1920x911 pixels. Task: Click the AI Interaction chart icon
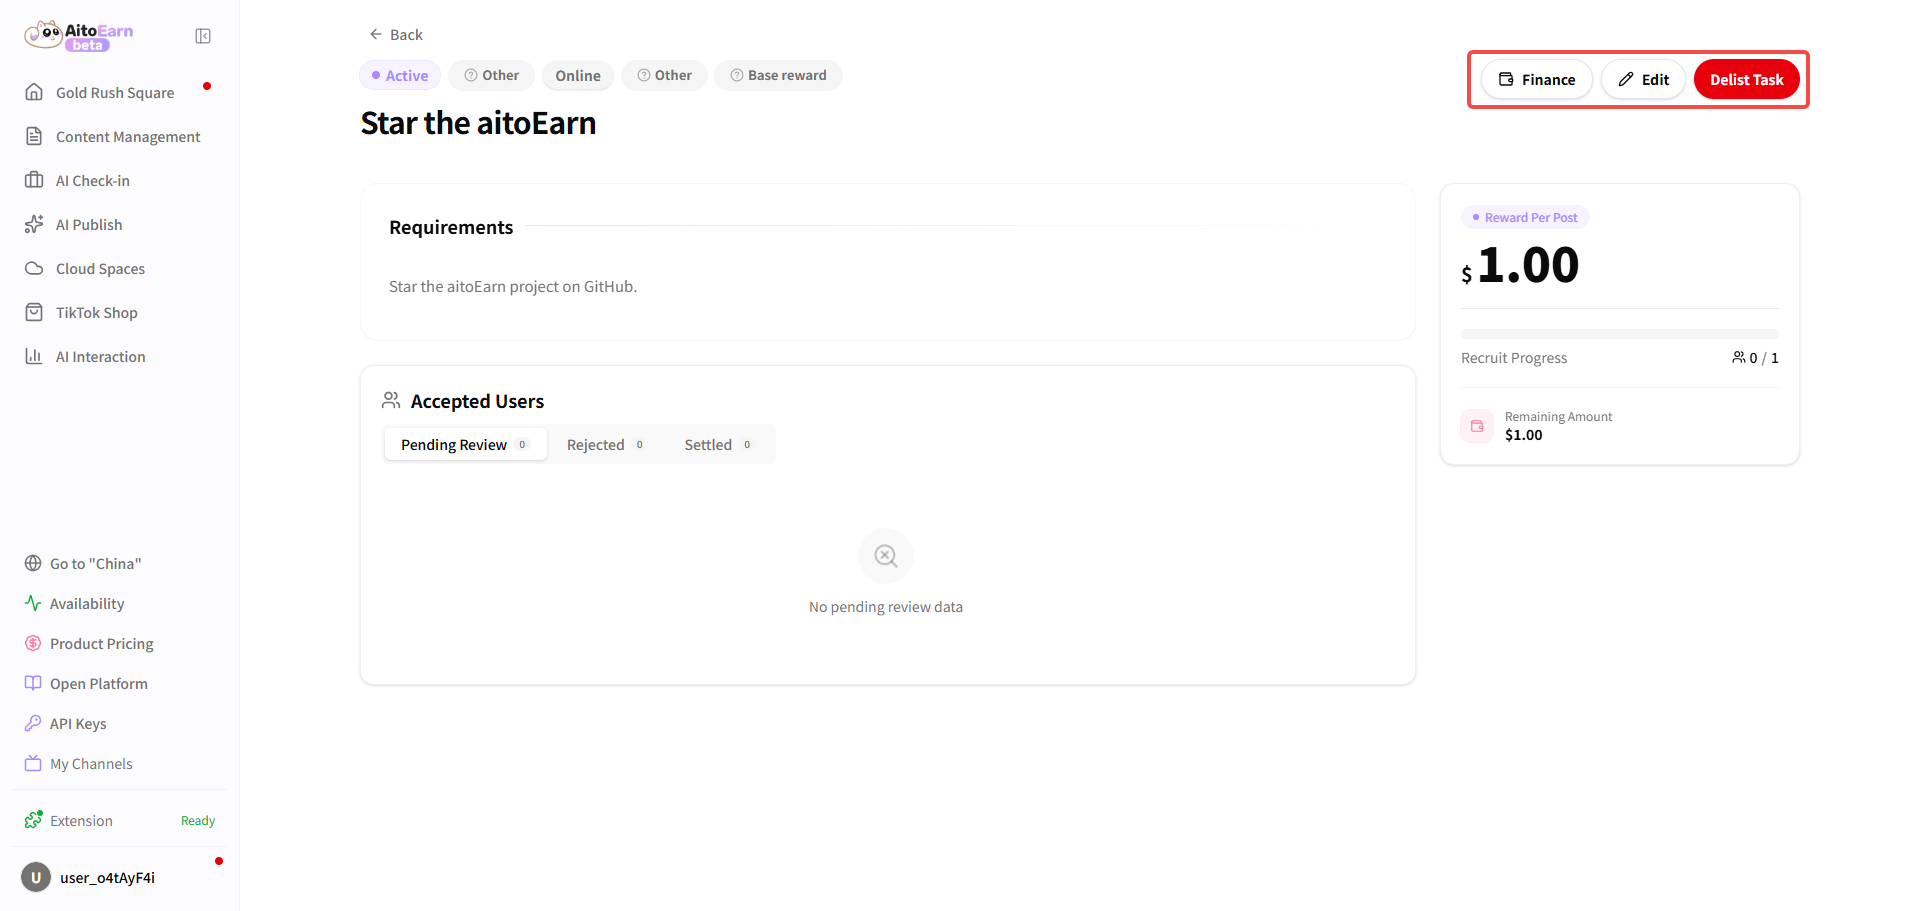(x=34, y=356)
